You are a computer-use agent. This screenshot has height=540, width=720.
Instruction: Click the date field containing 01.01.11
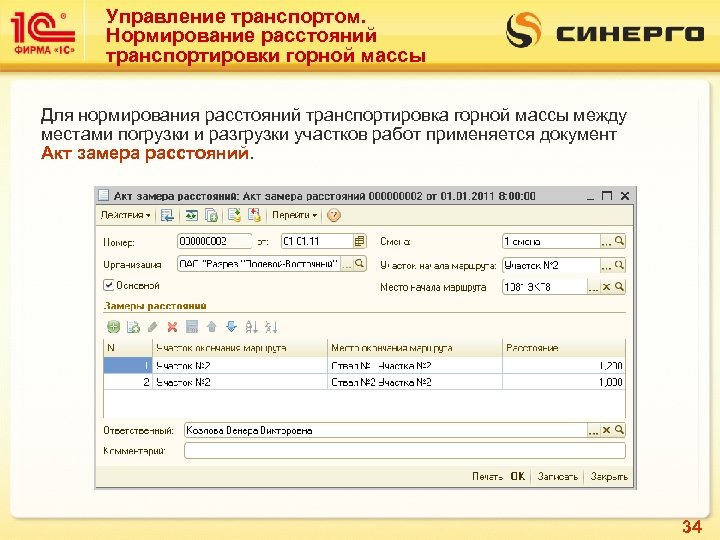pyautogui.click(x=317, y=241)
